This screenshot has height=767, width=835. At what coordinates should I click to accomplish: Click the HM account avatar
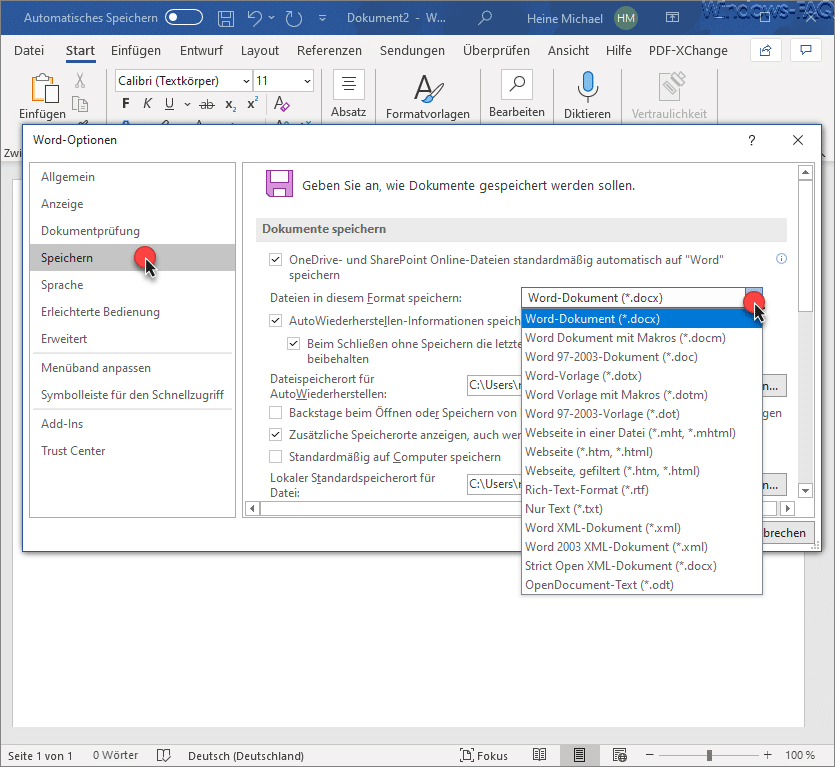click(x=626, y=19)
